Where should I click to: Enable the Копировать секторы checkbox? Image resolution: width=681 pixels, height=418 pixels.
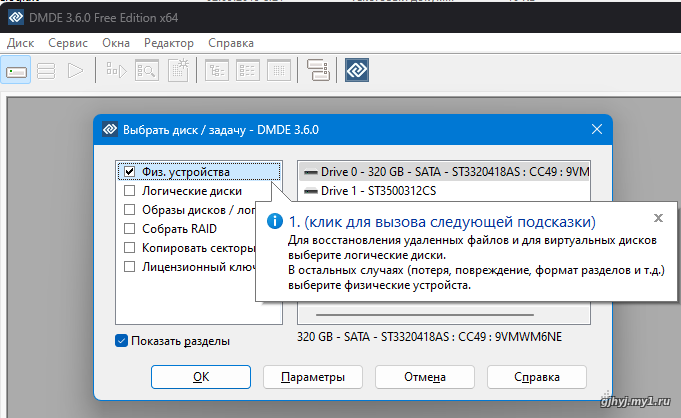[x=129, y=248]
